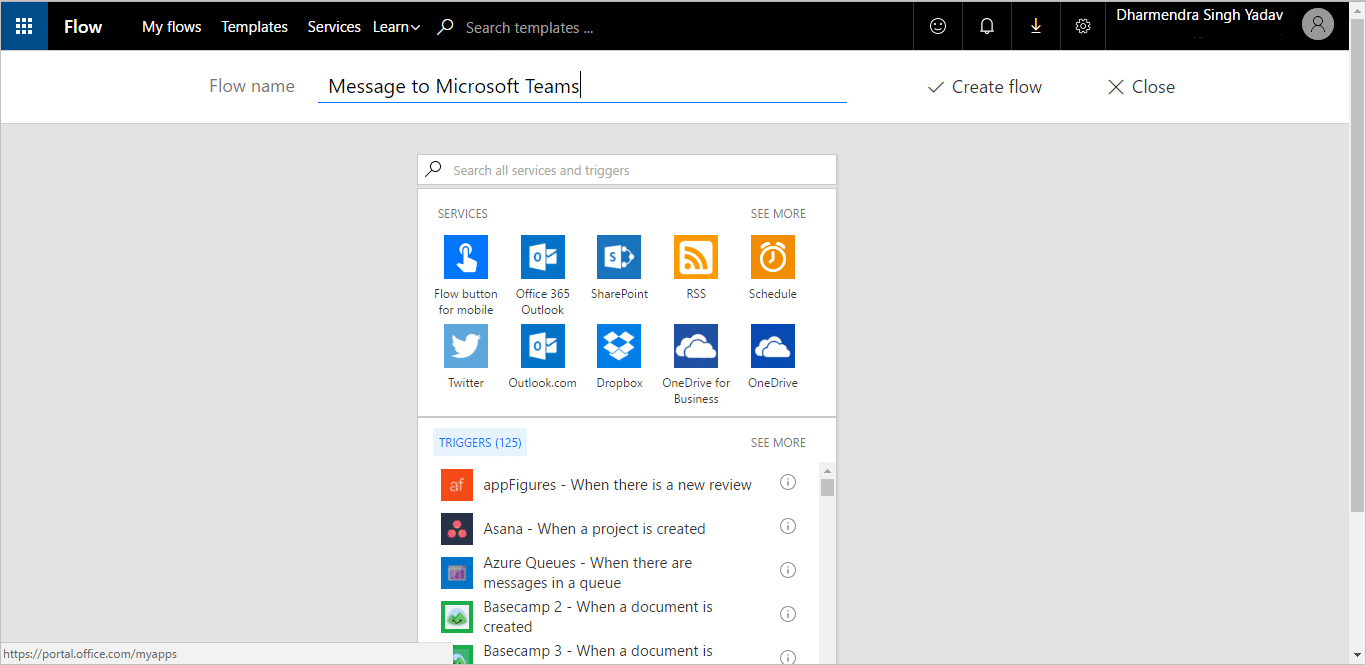This screenshot has width=1366, height=665.
Task: Select the Office 365 Outlook service
Action: (543, 257)
